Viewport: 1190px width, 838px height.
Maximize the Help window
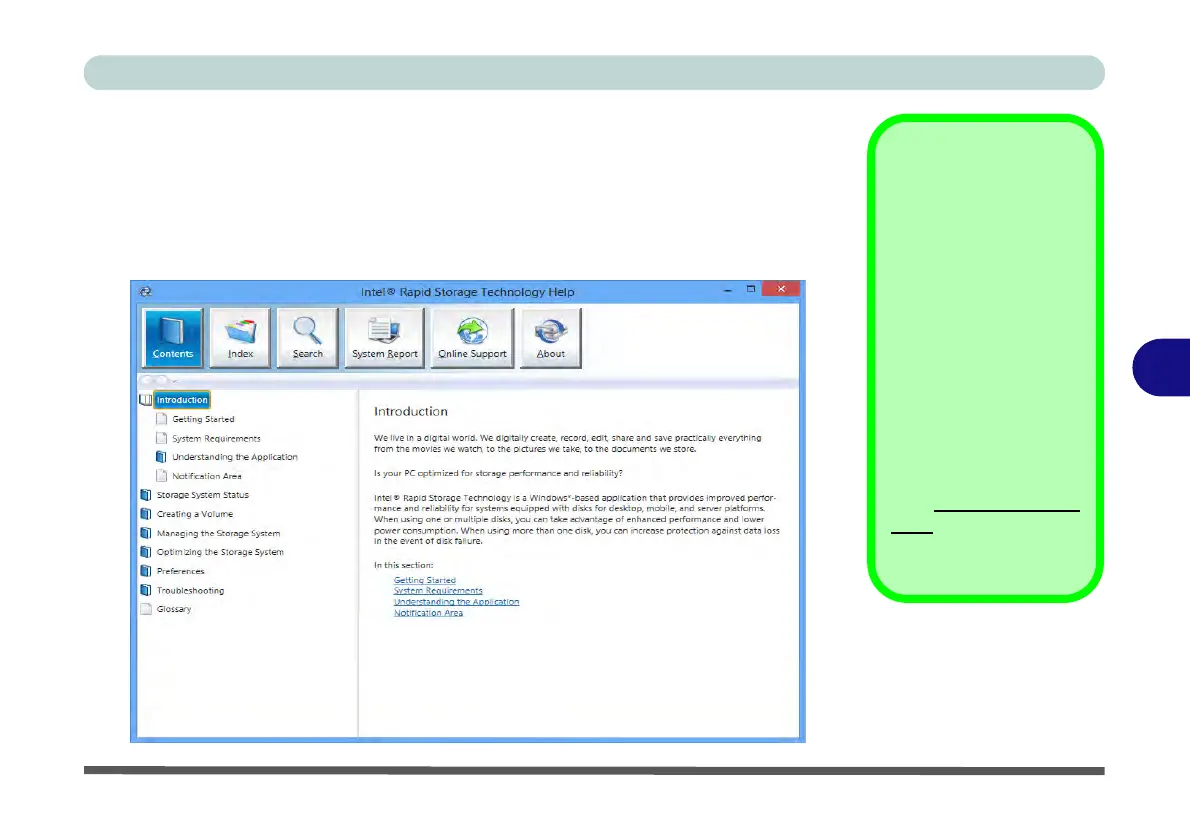751,289
